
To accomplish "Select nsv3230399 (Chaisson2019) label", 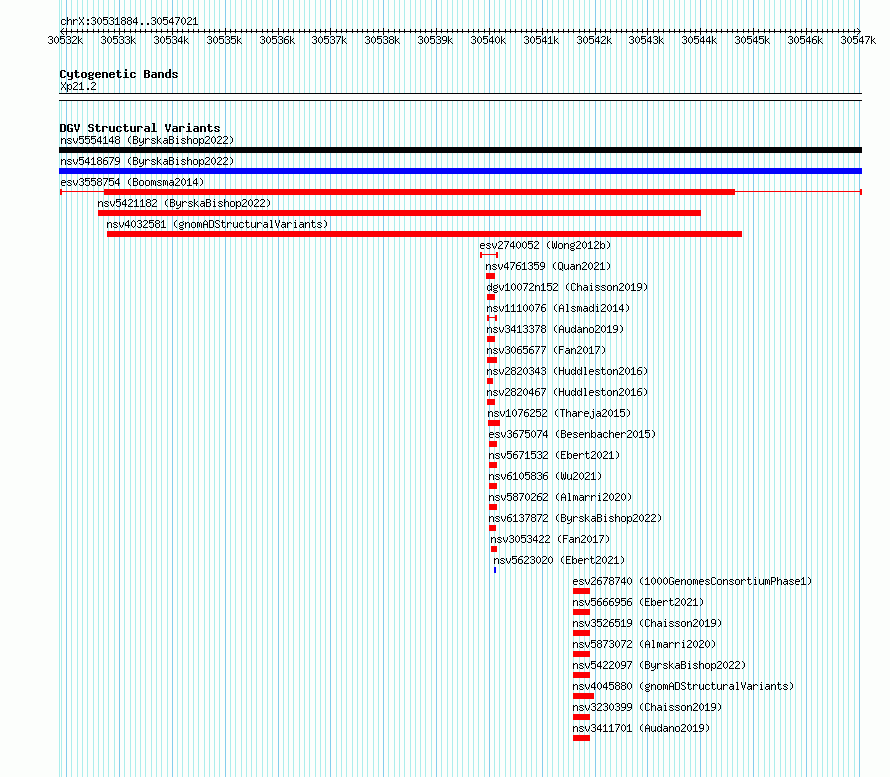I will tap(648, 707).
